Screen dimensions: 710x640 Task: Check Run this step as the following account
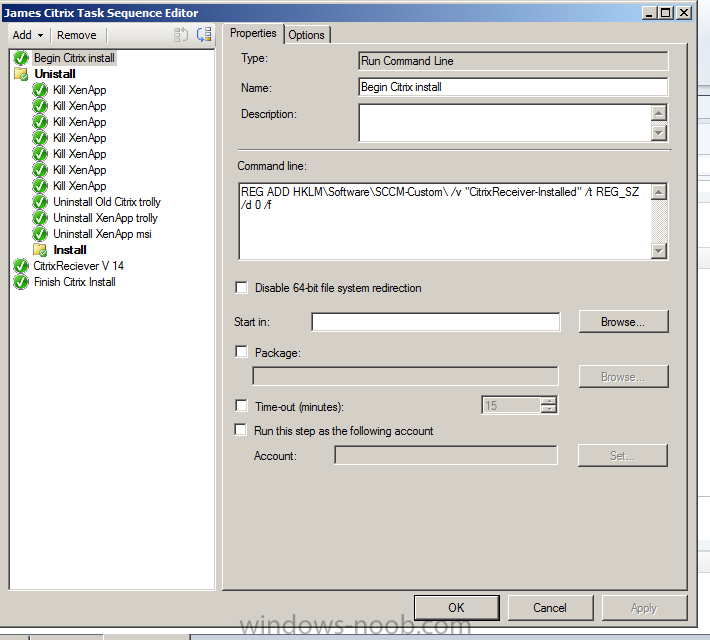(x=240, y=429)
